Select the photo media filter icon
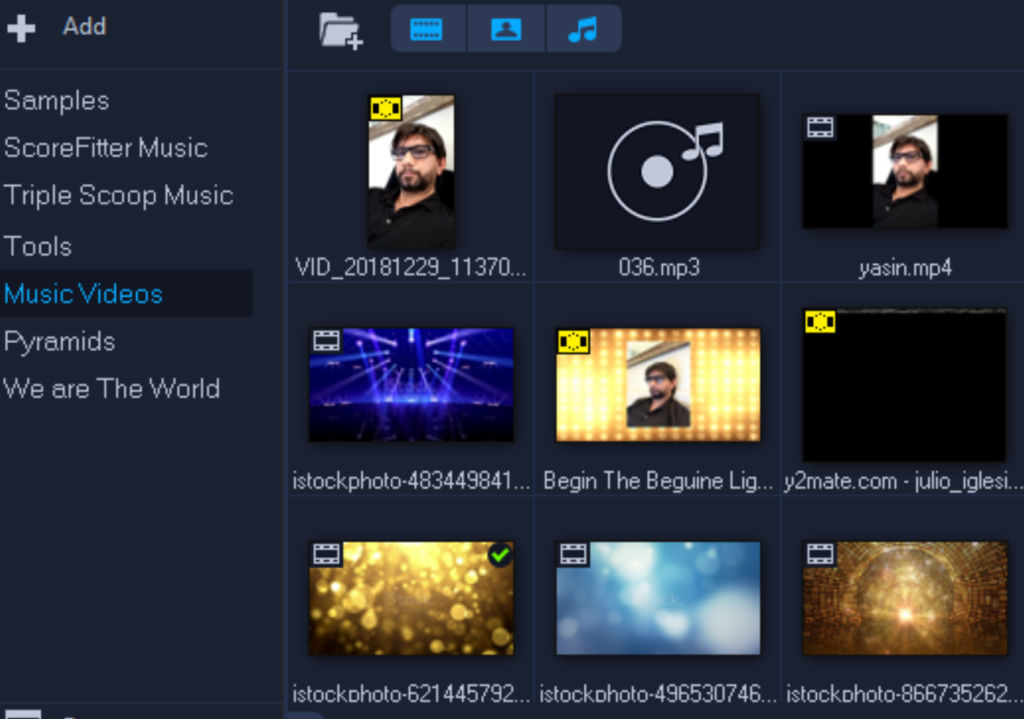The height and width of the screenshot is (719, 1024). tap(506, 28)
